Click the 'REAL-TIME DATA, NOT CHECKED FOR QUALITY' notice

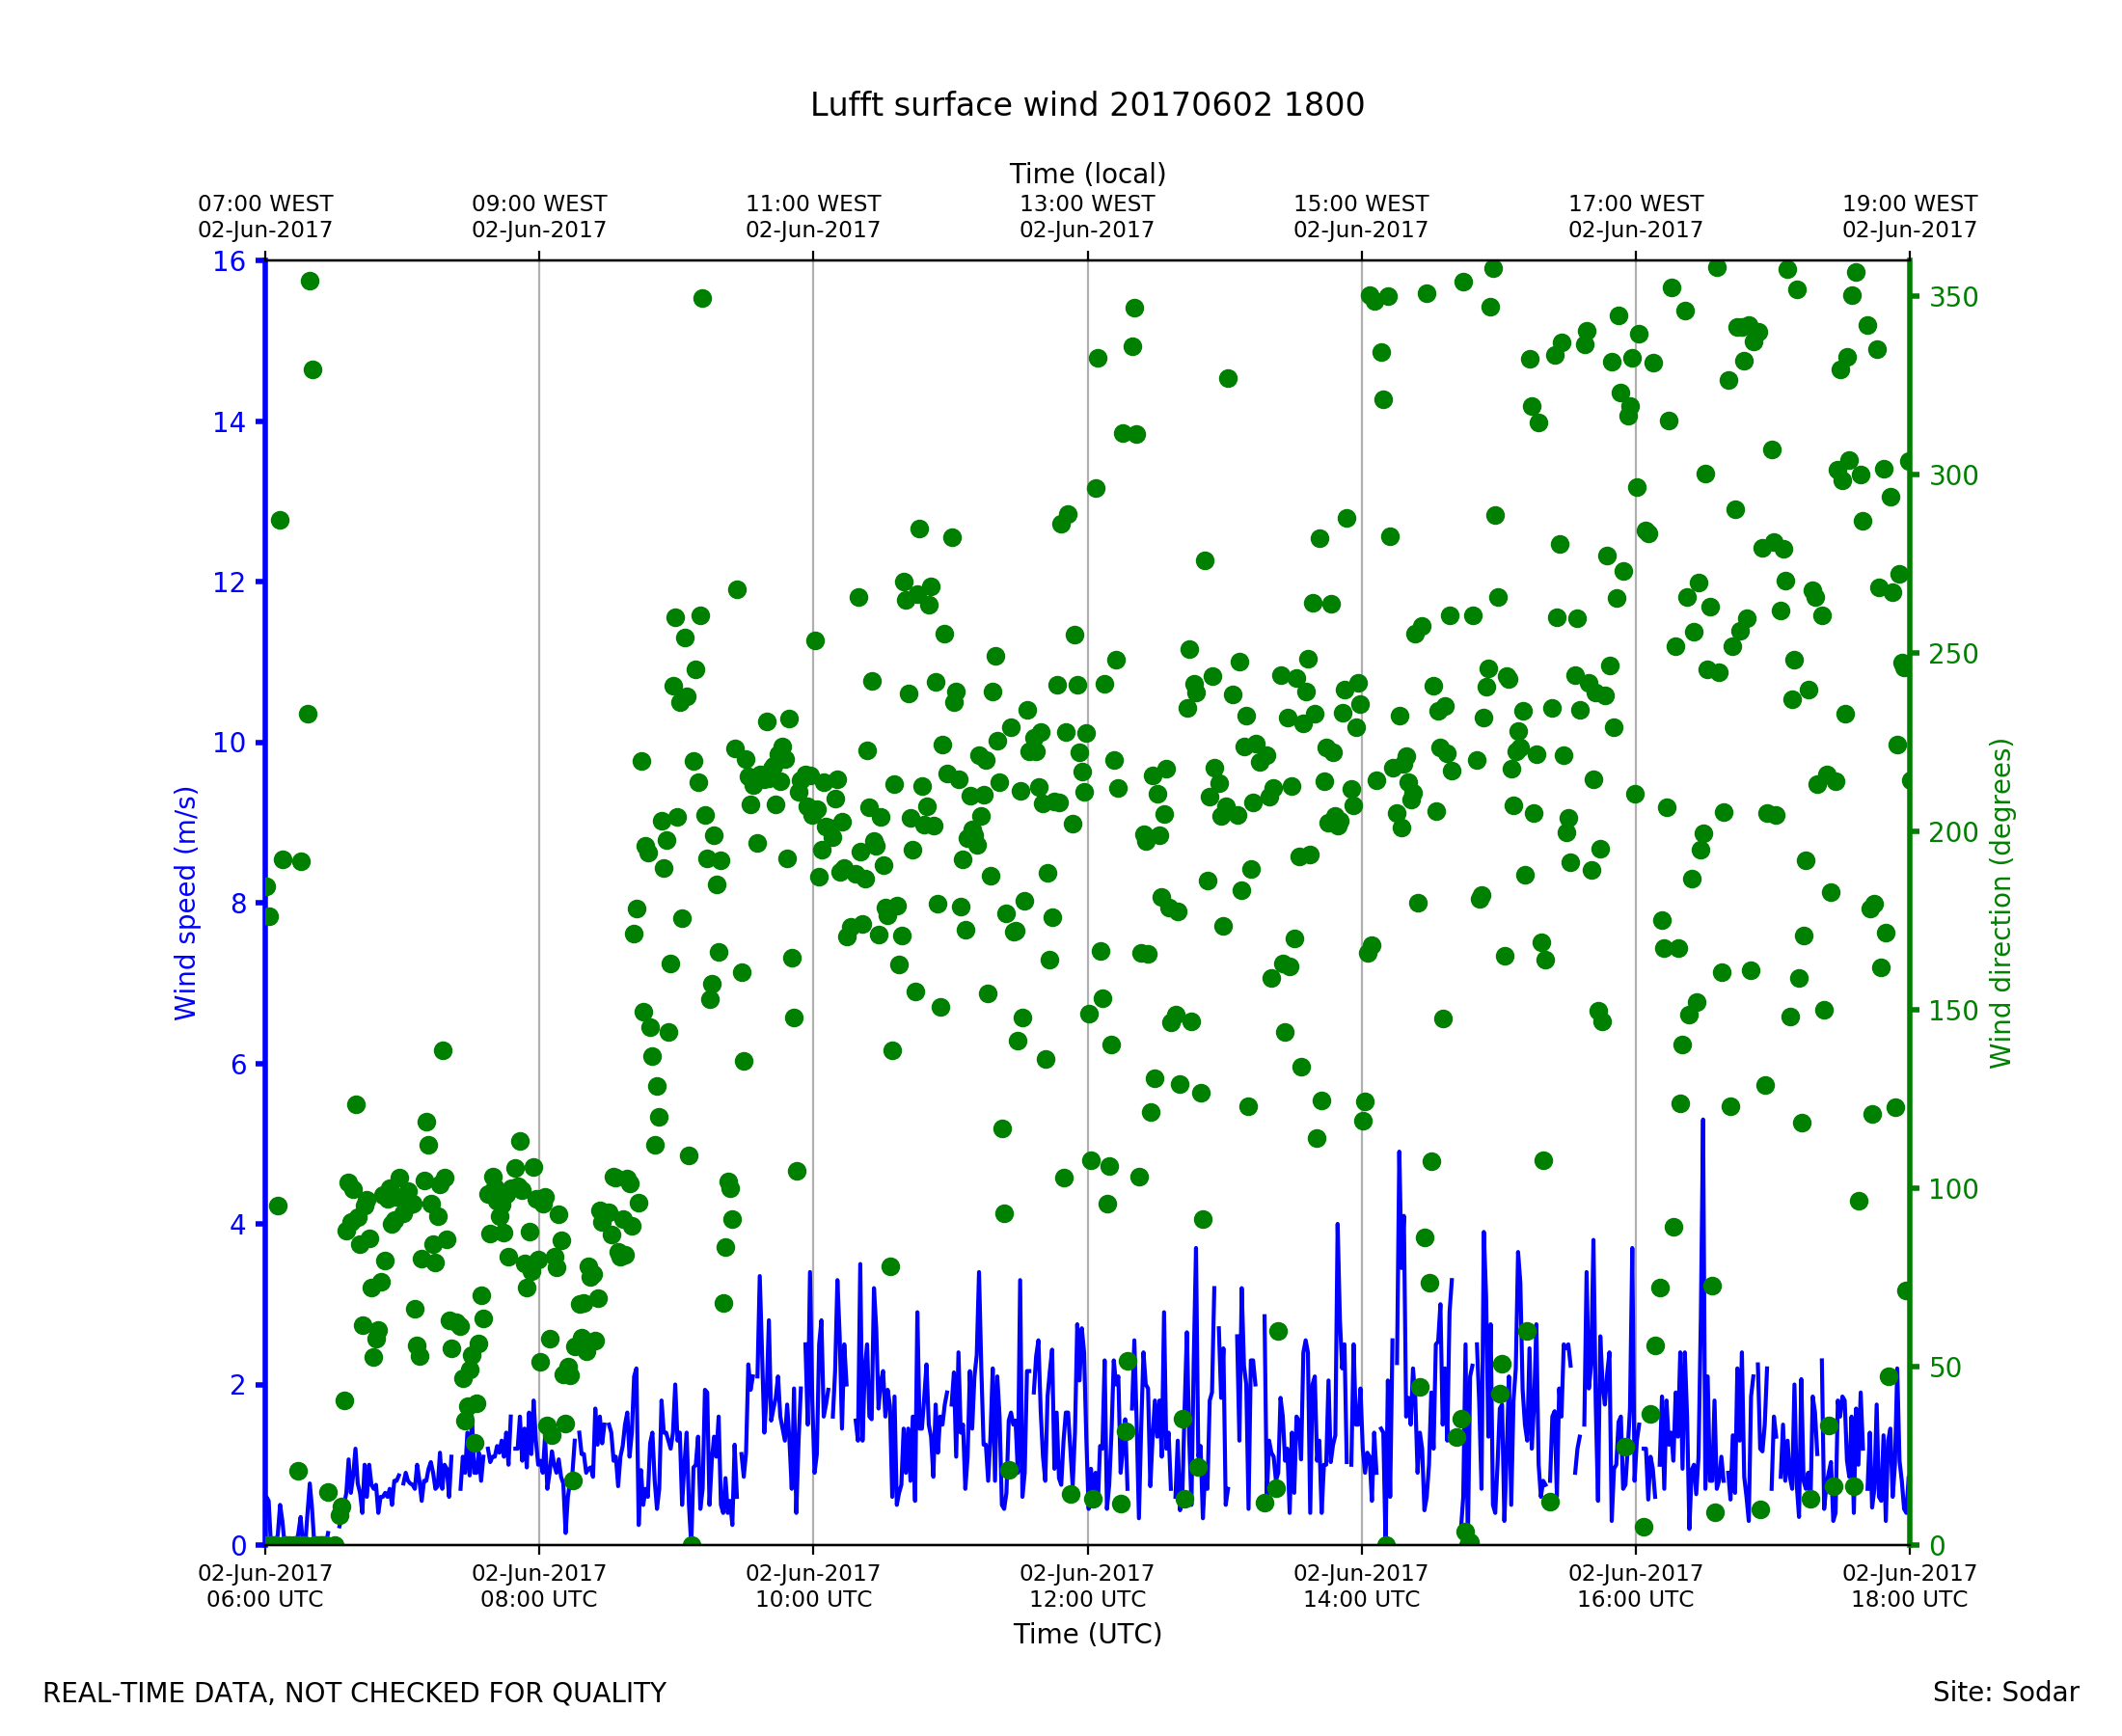[354, 1694]
